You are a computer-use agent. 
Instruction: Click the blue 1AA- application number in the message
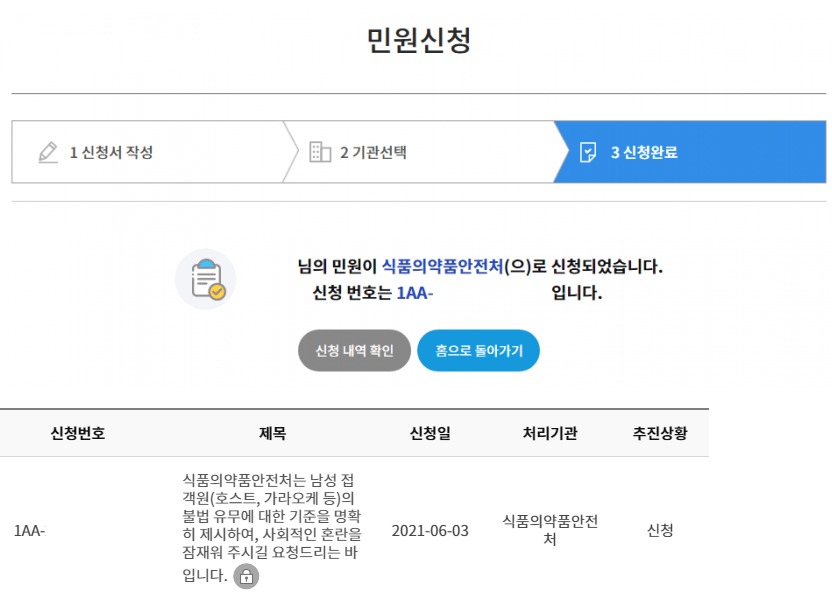click(414, 294)
